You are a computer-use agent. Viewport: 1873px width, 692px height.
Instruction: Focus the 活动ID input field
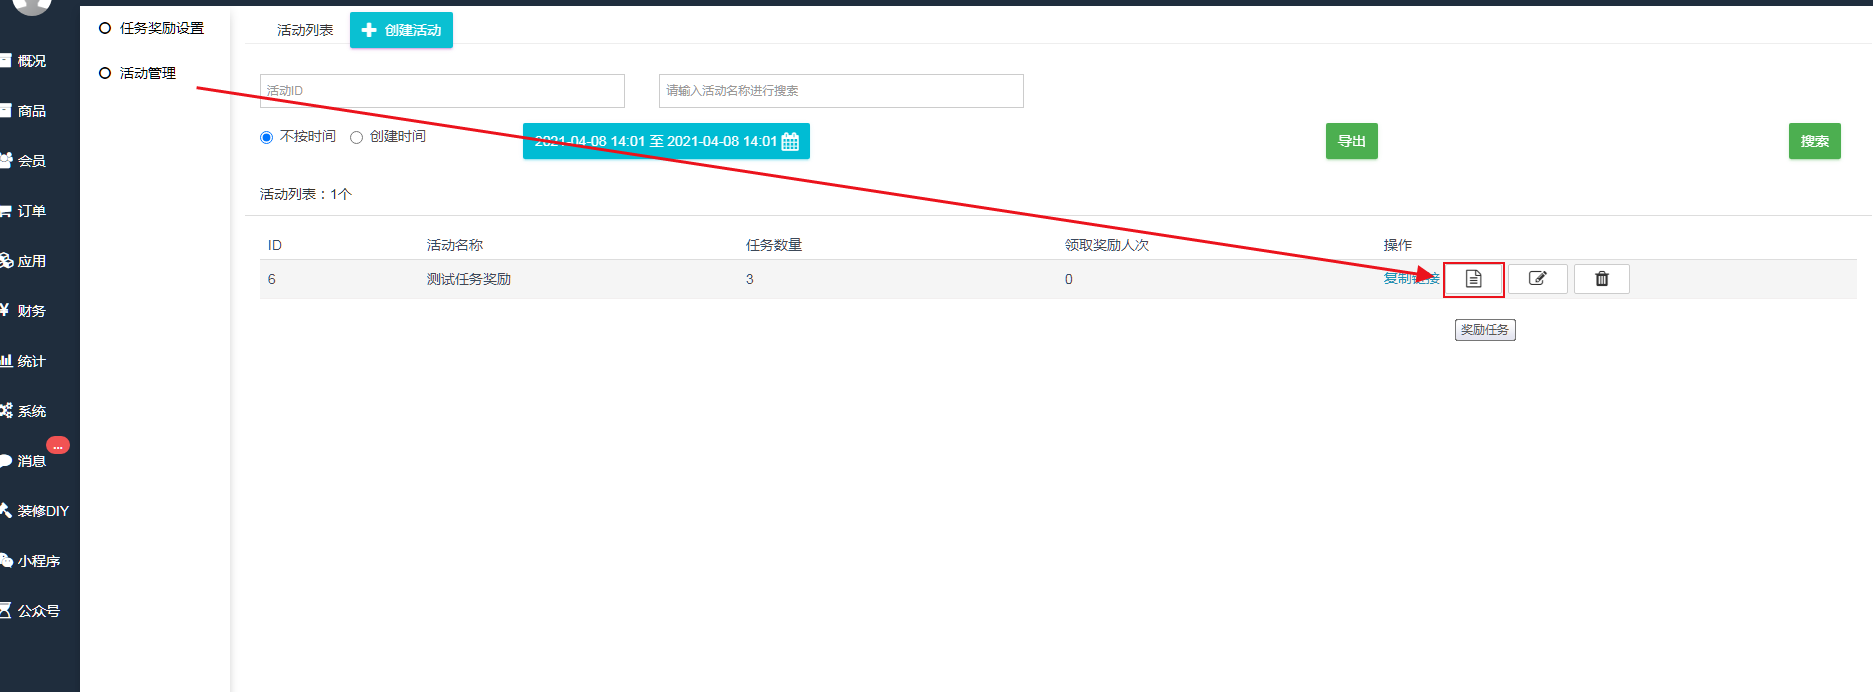442,91
